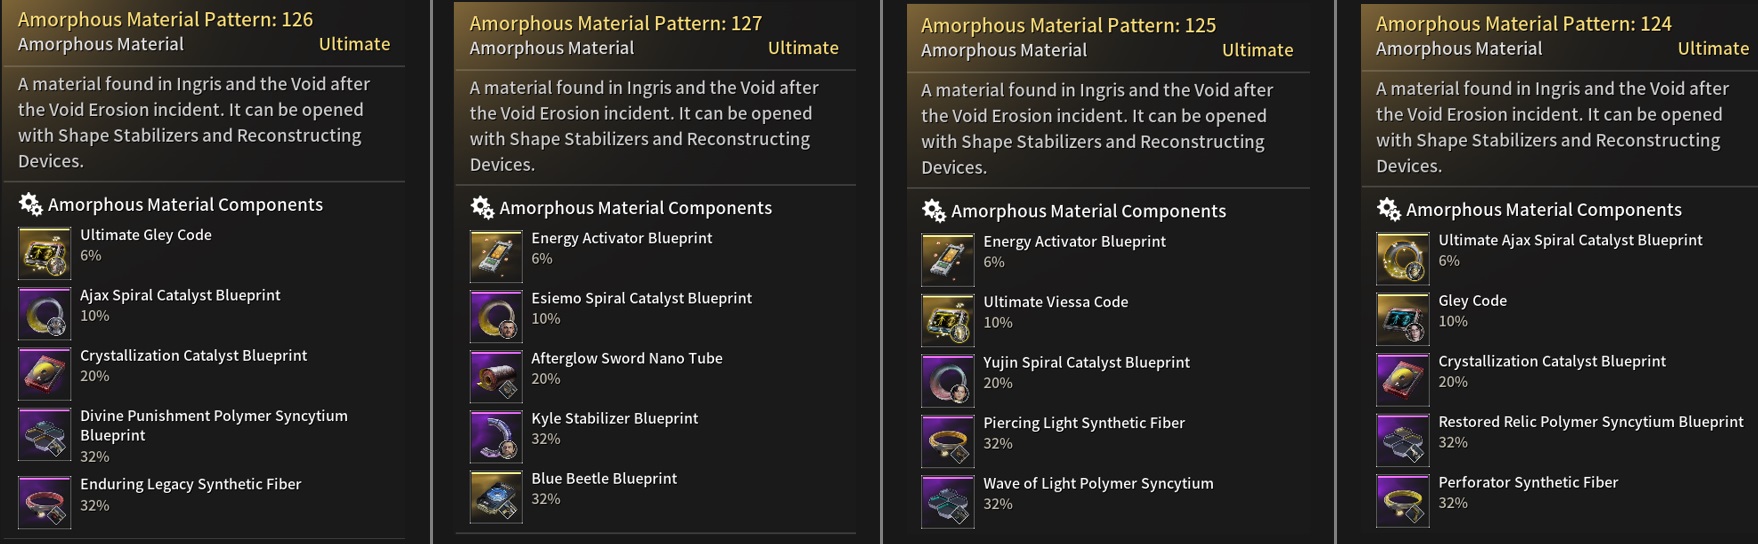Click the Ultimate Ajax Spiral Catalyst Blueprint icon

(x=1402, y=258)
